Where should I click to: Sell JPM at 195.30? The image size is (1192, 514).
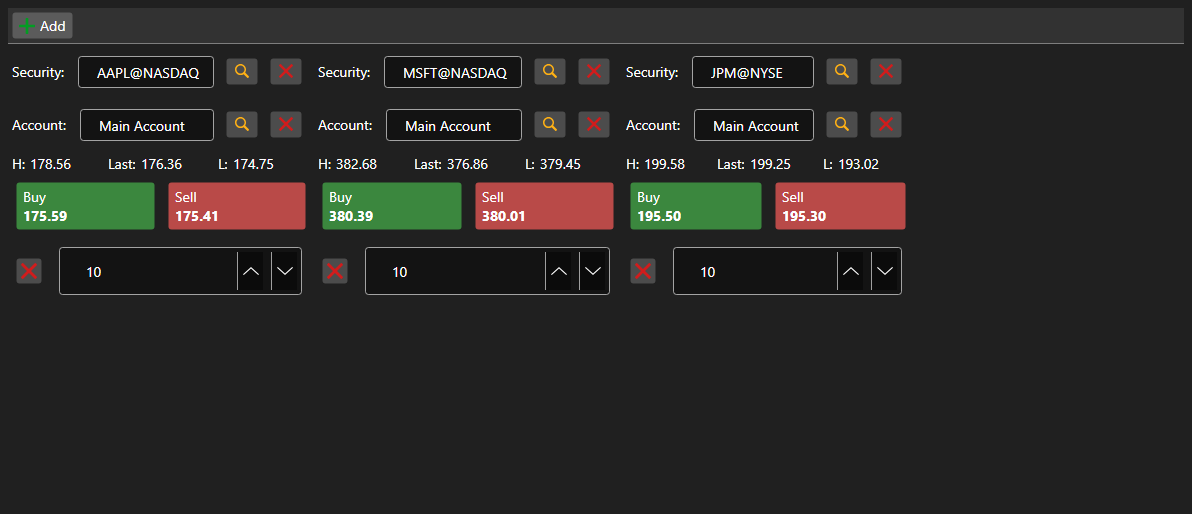point(840,206)
